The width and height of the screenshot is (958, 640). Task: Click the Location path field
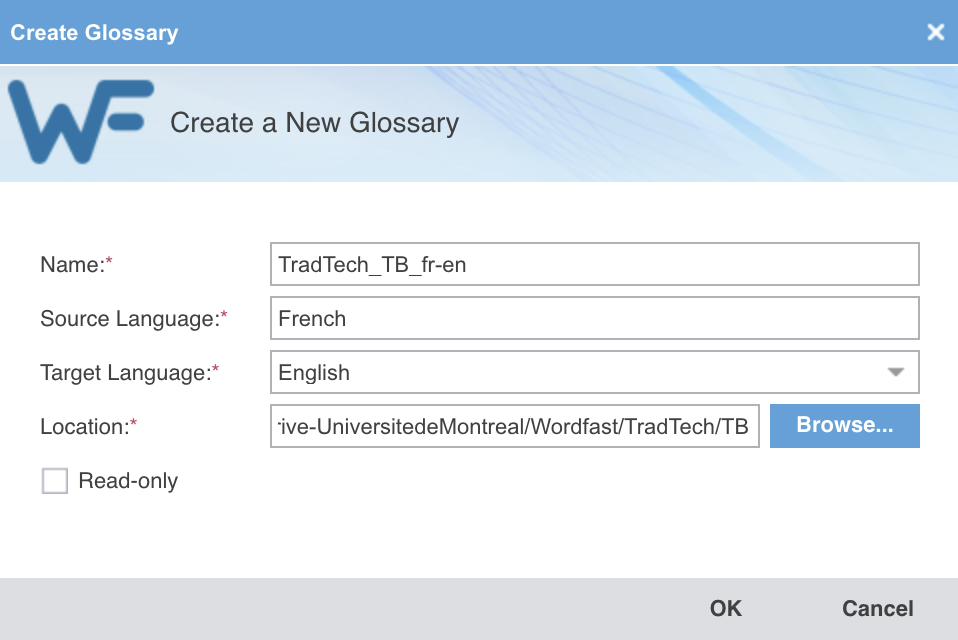pyautogui.click(x=514, y=426)
